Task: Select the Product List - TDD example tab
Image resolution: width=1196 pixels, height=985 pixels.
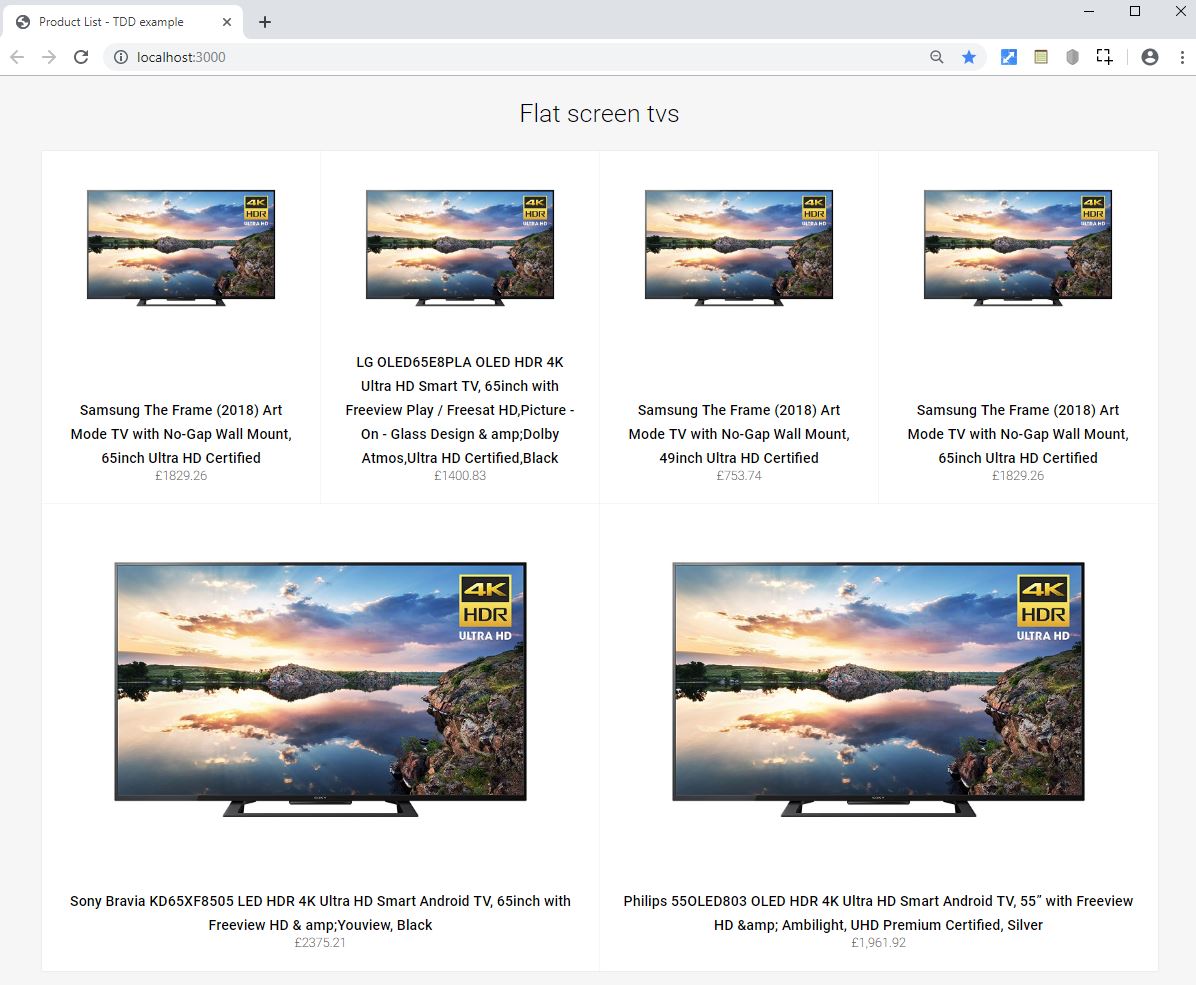Action: coord(122,22)
